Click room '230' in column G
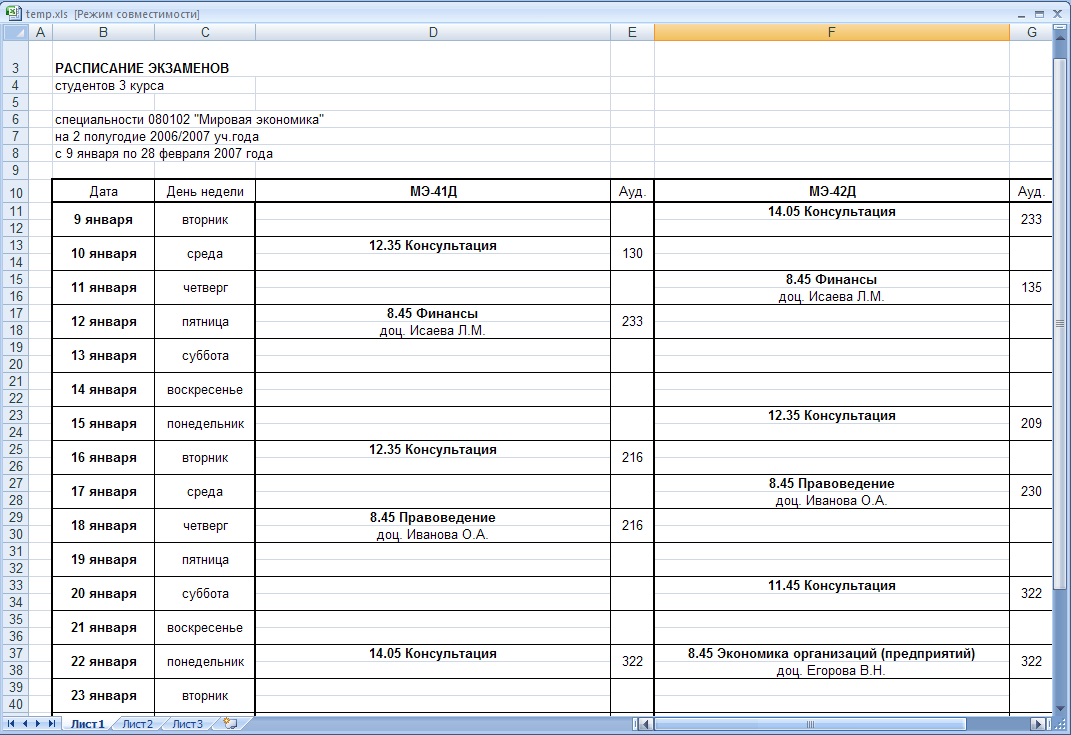This screenshot has height=735, width=1071. click(x=1031, y=491)
